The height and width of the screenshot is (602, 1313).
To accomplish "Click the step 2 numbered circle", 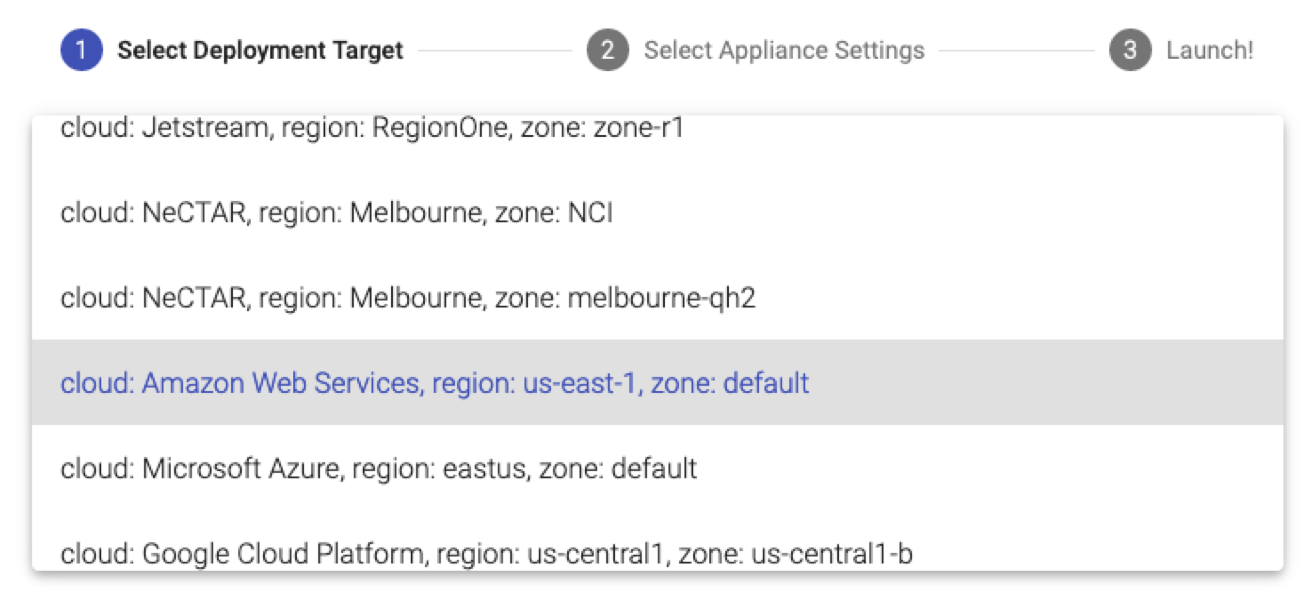I will (607, 50).
